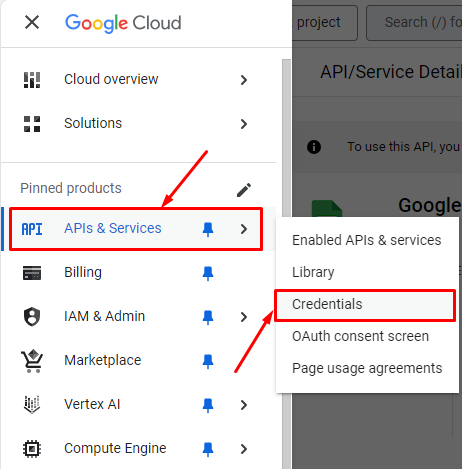The height and width of the screenshot is (469, 462).
Task: Click the Marketplace shopping cart icon
Action: tap(32, 361)
